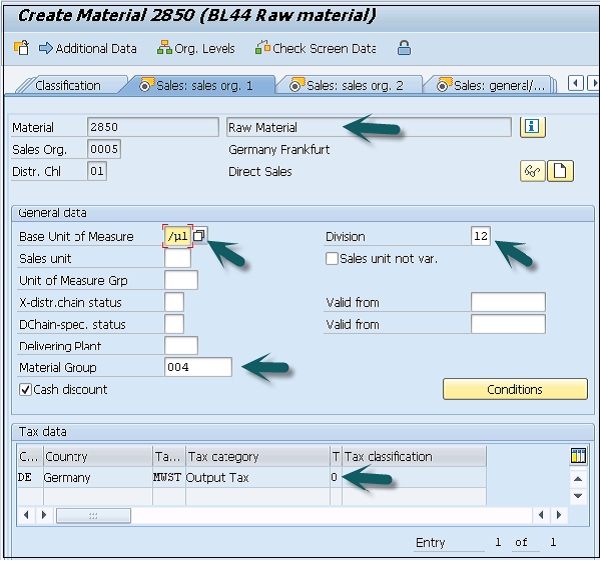Open the tab list menu icon
Screen dimensions: 600x561
(591, 84)
